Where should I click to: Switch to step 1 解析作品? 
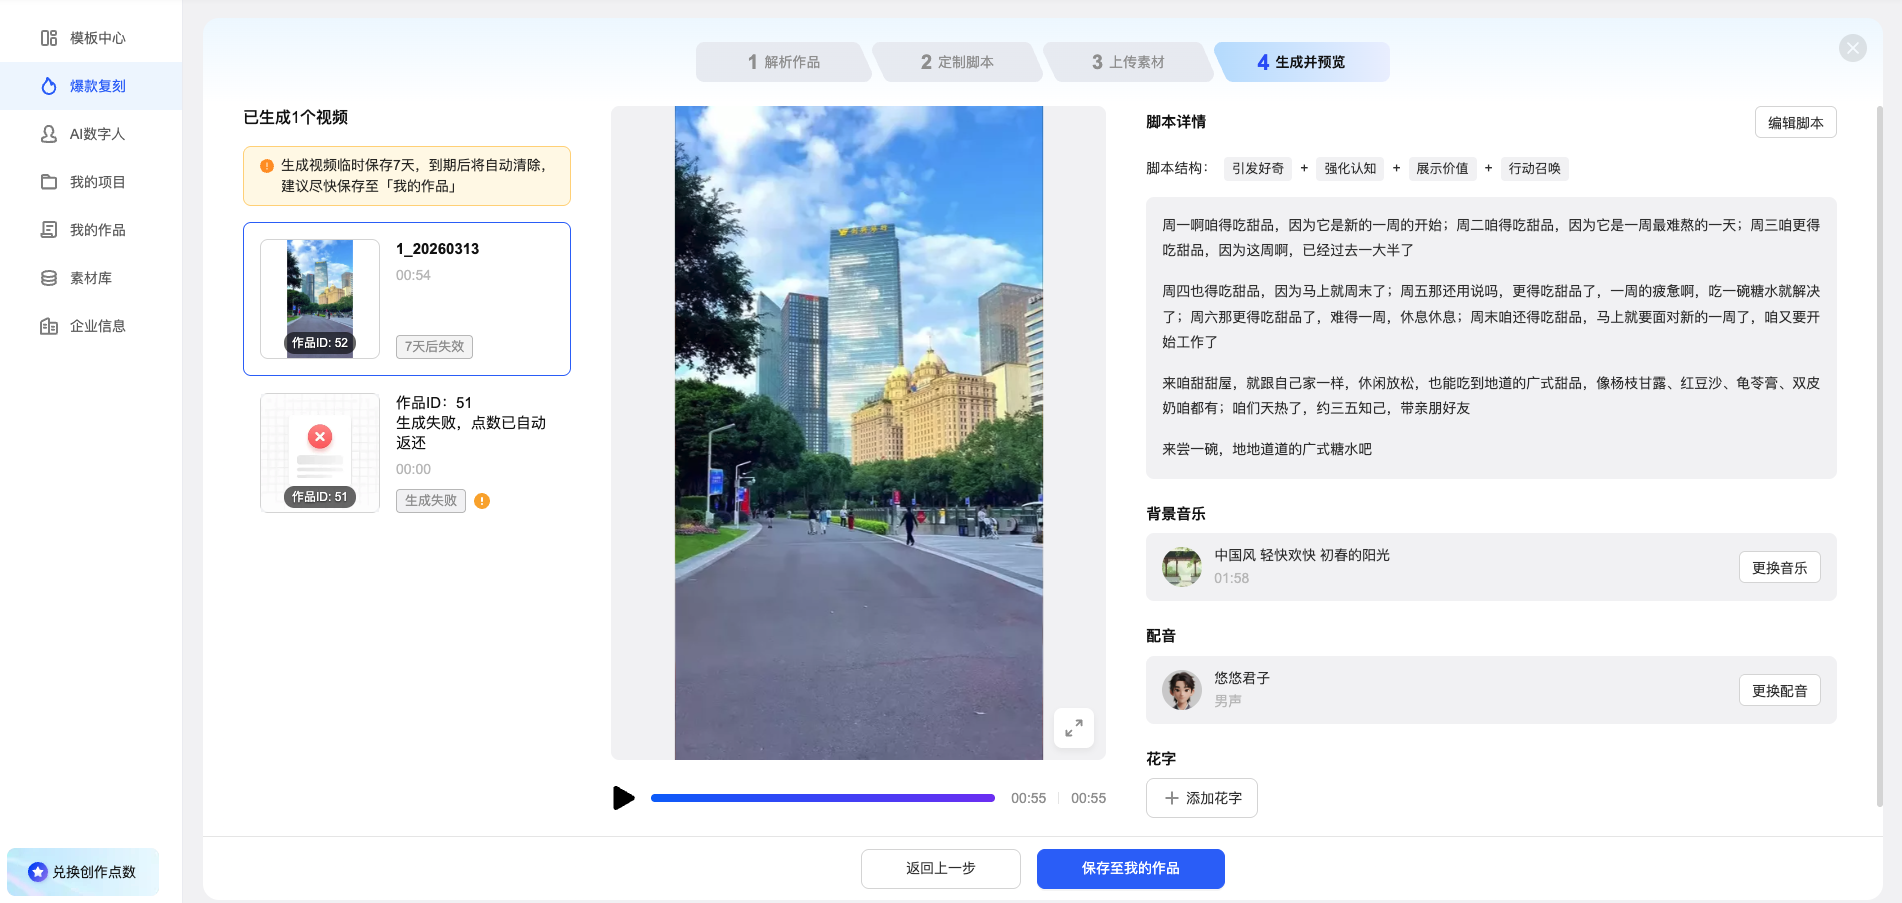(783, 62)
